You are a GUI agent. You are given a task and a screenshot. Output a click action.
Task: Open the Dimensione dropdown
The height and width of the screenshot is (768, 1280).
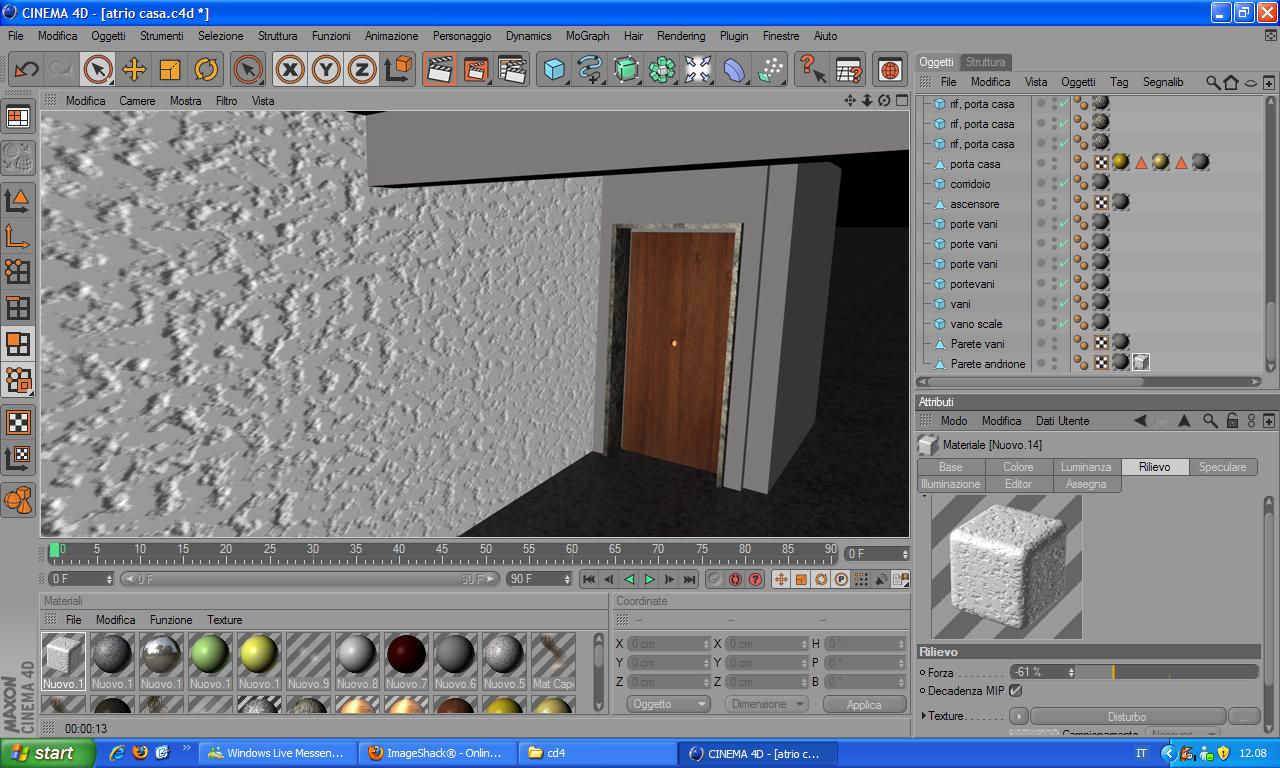pos(766,704)
